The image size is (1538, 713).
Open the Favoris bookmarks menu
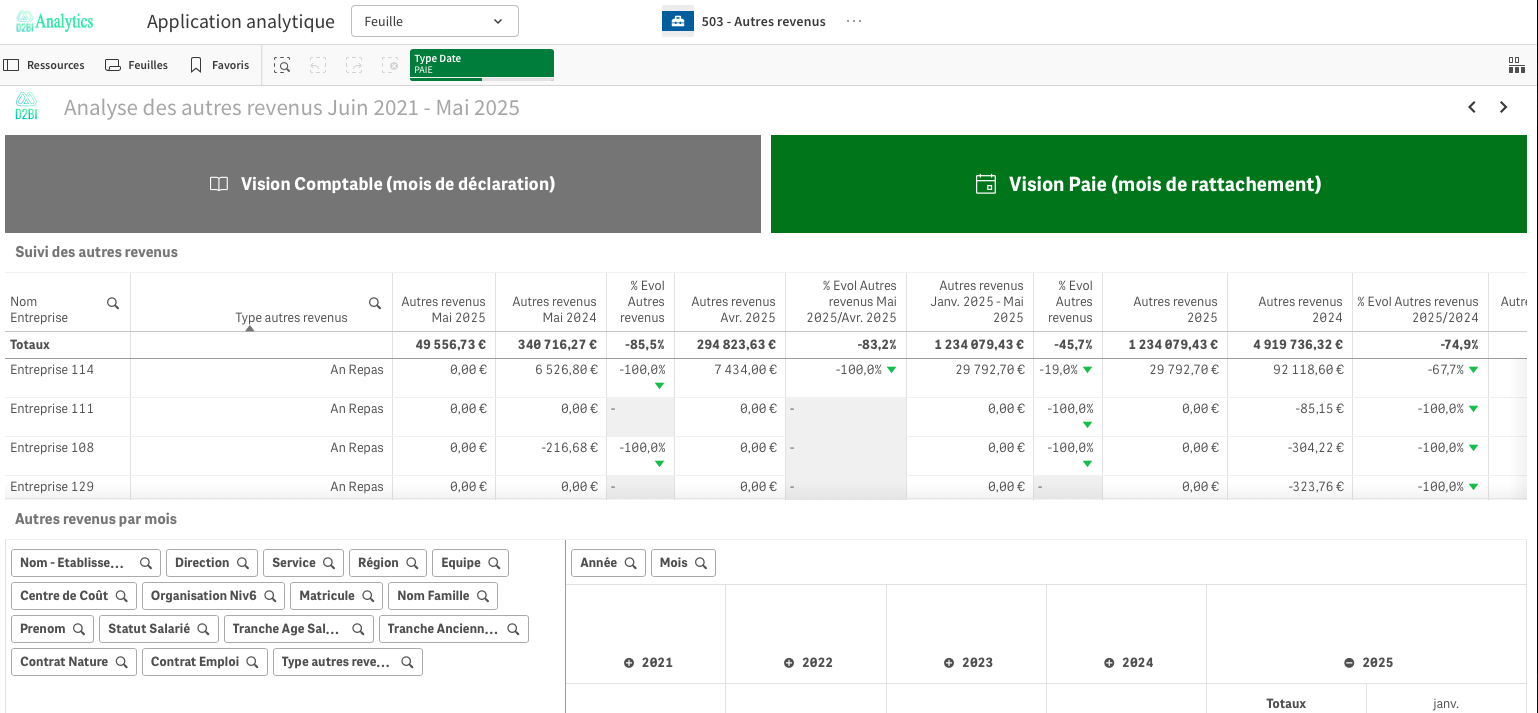tap(219, 65)
